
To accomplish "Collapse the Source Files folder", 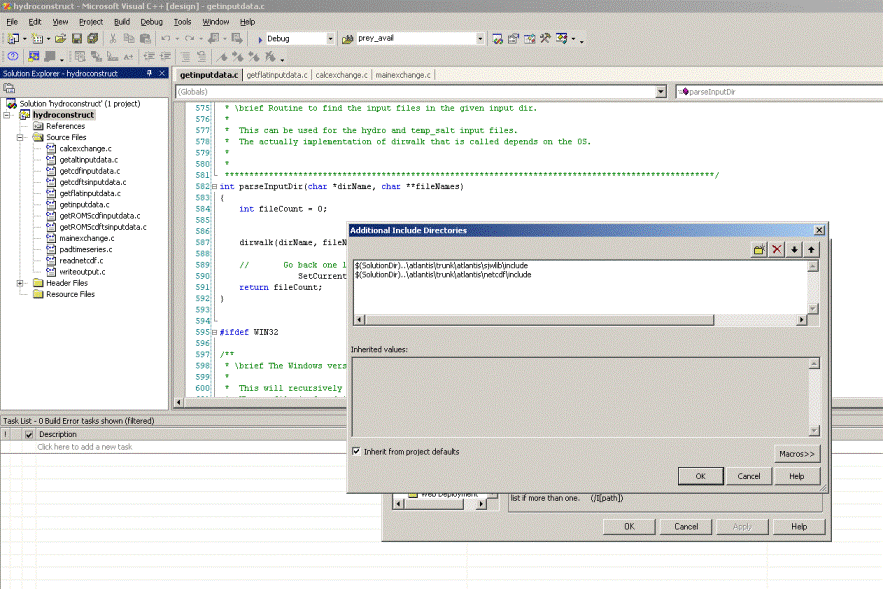I will [21, 137].
